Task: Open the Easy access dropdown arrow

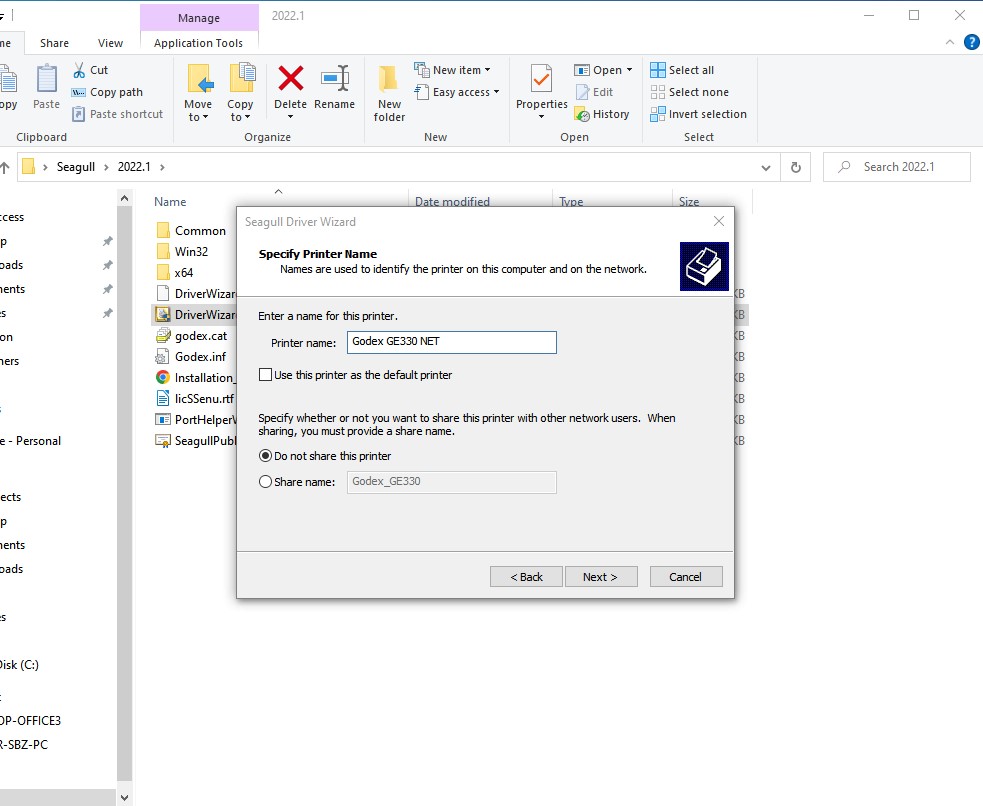Action: coord(497,92)
